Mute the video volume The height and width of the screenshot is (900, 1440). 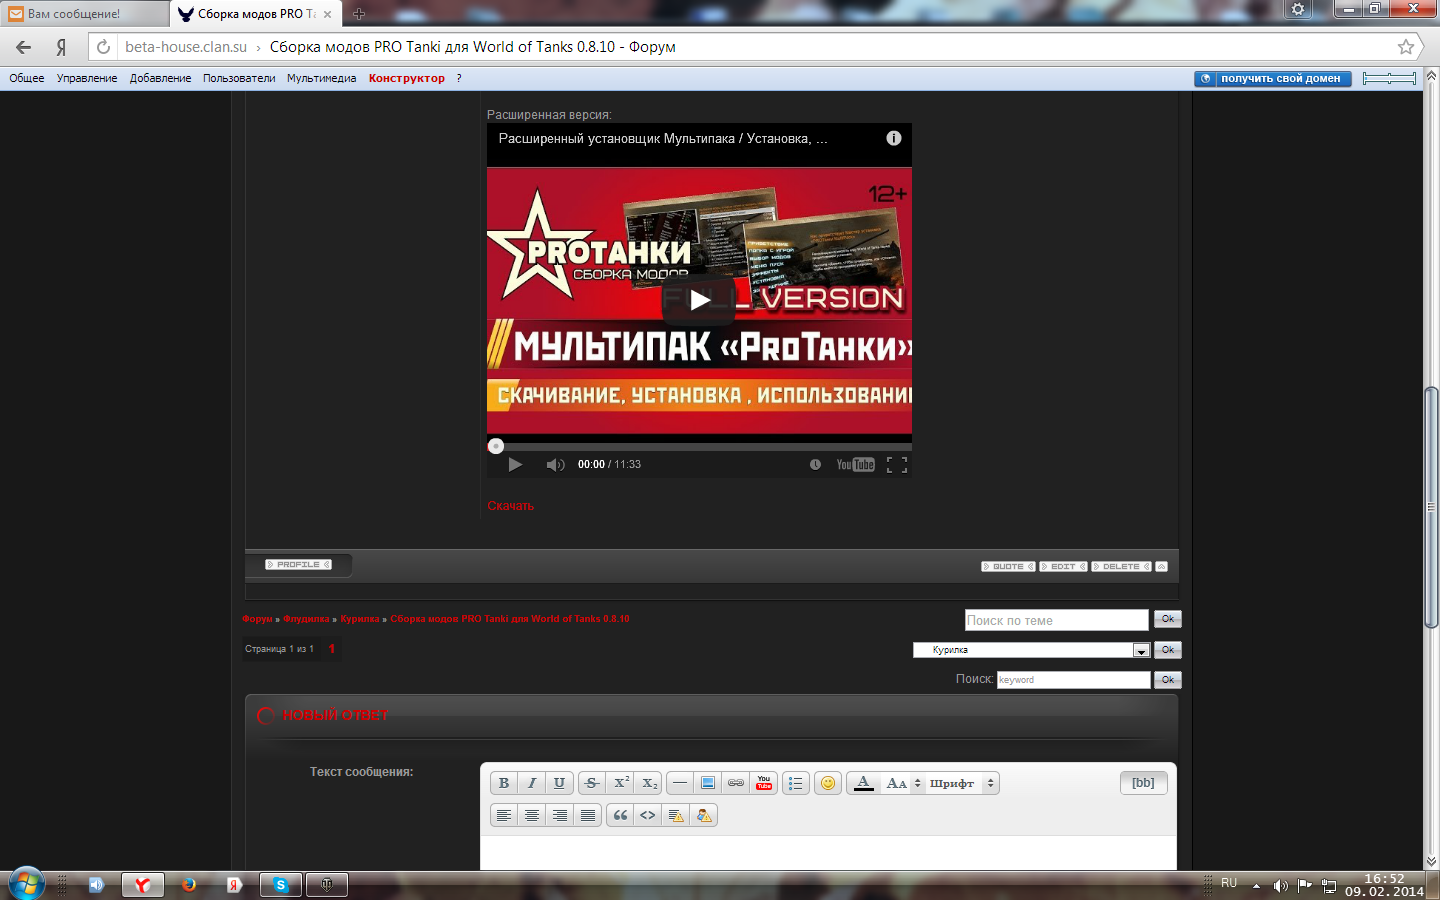click(x=555, y=464)
